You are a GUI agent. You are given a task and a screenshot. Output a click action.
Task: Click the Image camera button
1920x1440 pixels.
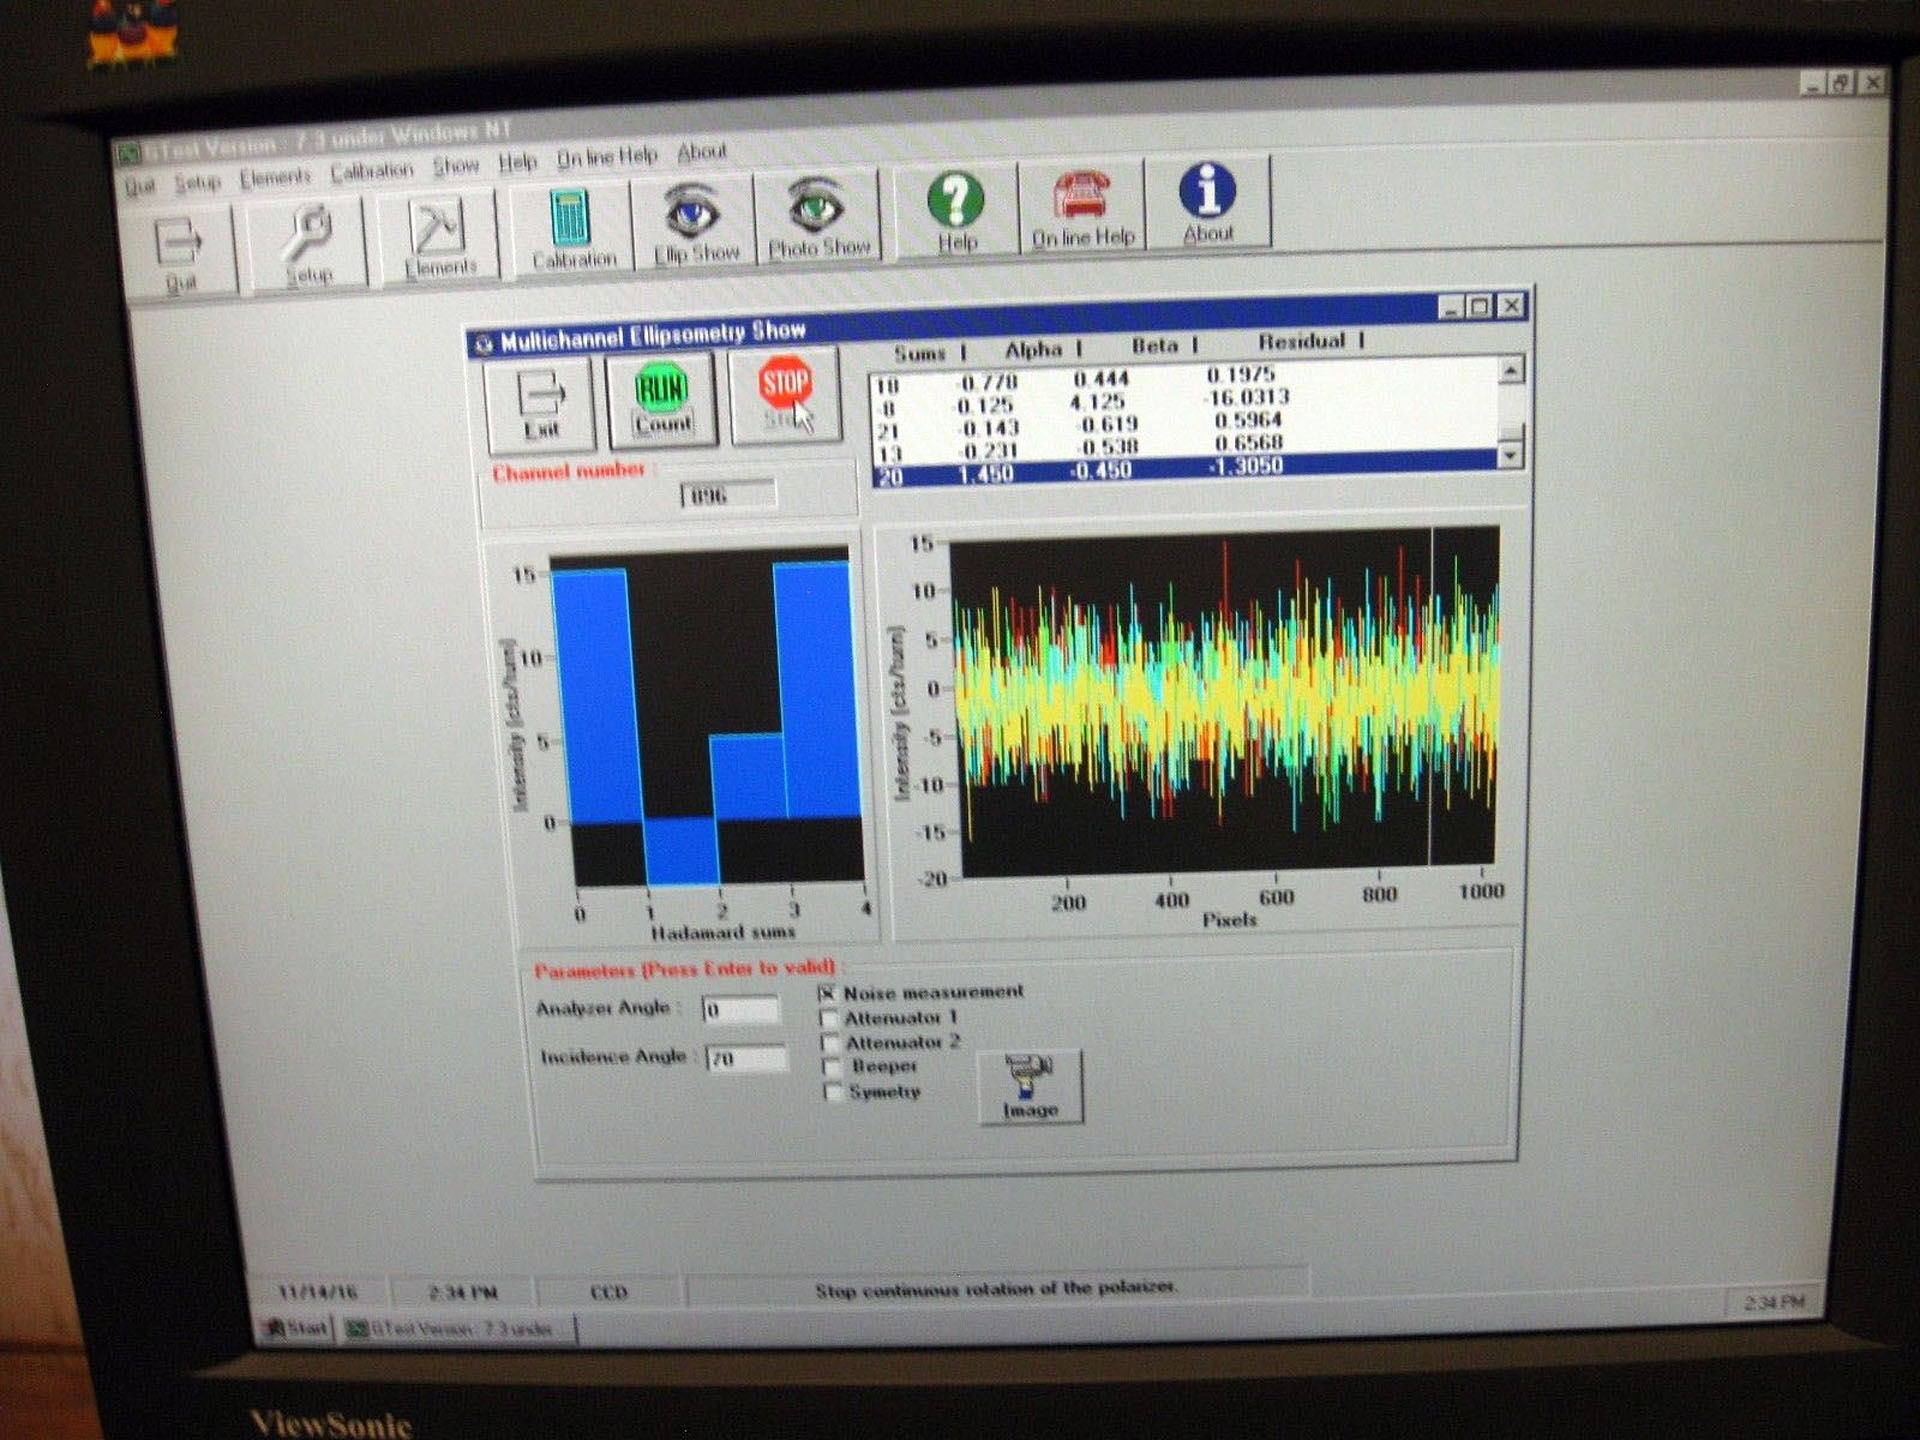[1030, 1087]
